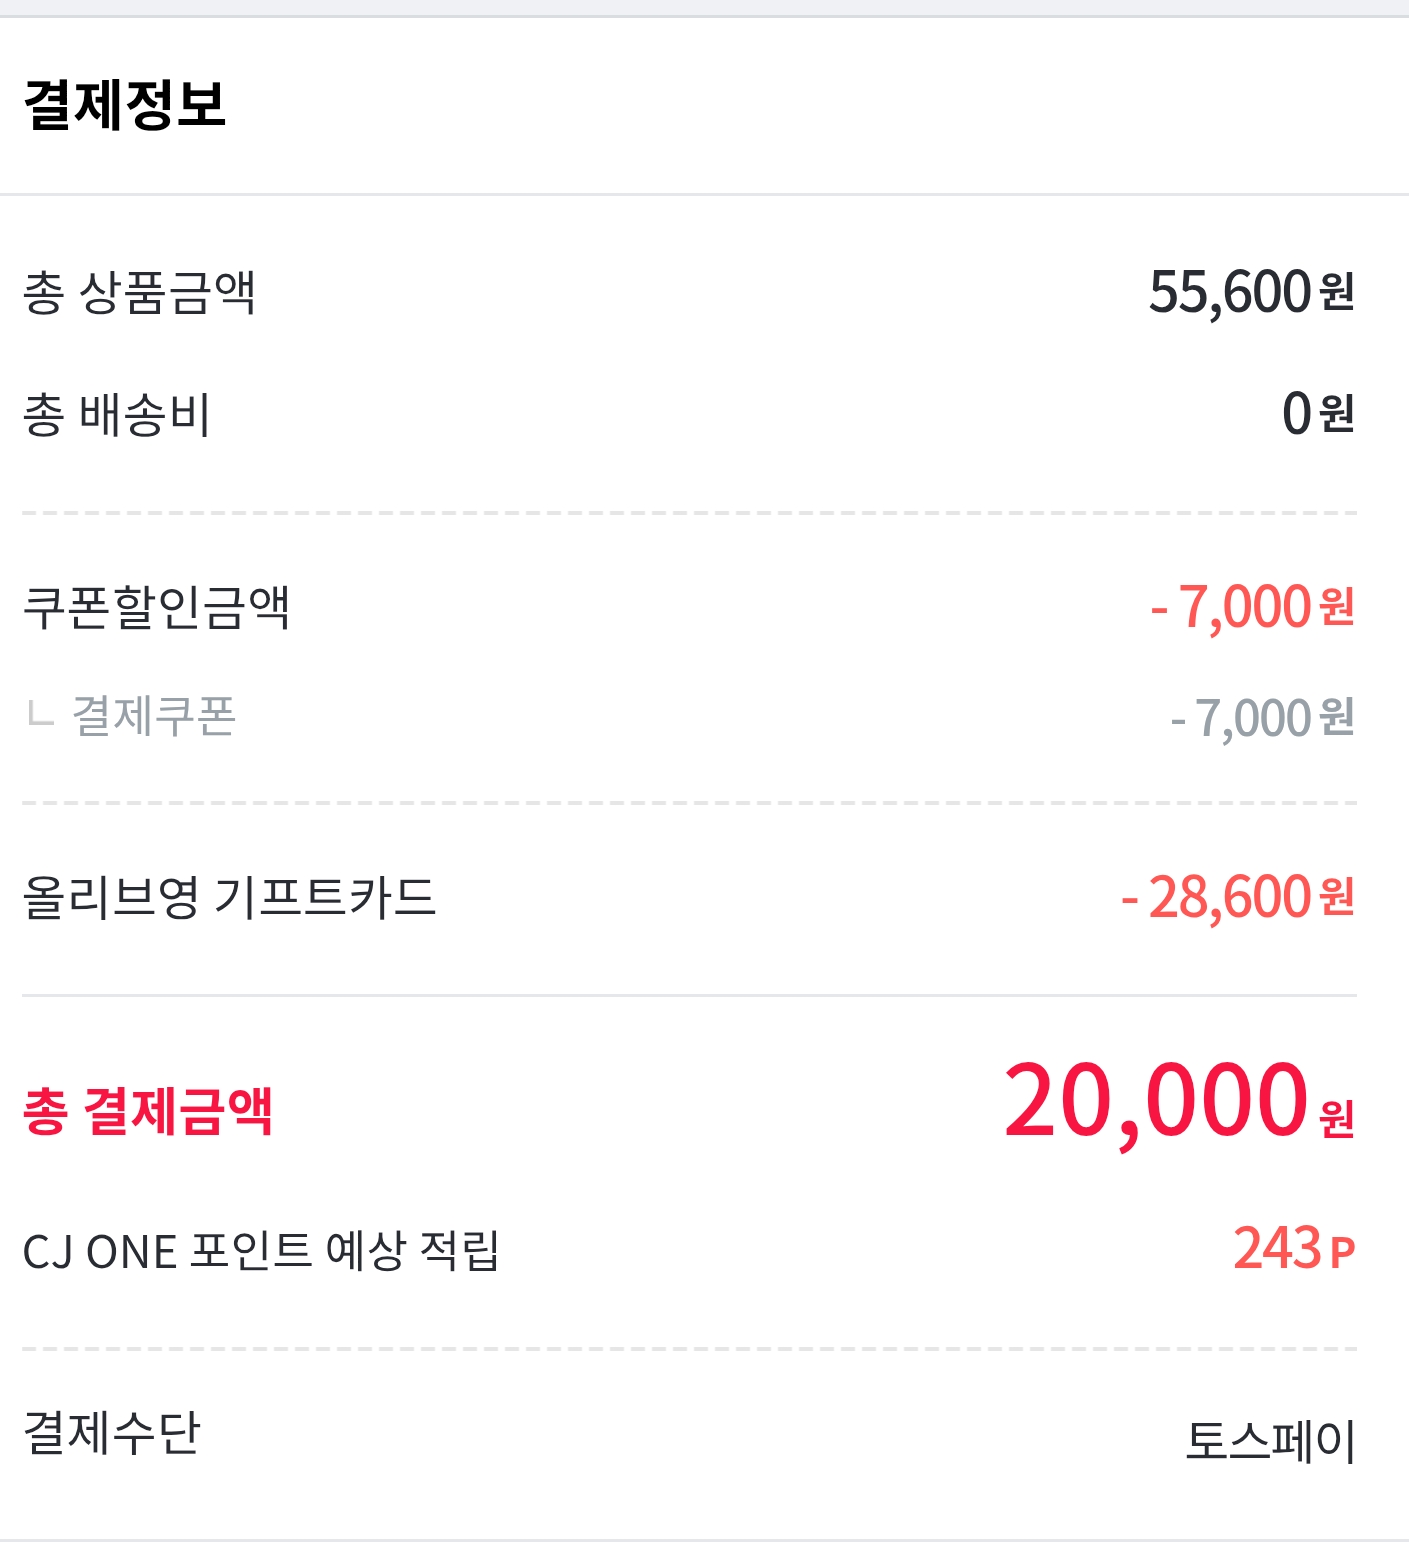Tap the P points symbol after 243
Screen dimensions: 1409x1550
[x=1343, y=1252]
